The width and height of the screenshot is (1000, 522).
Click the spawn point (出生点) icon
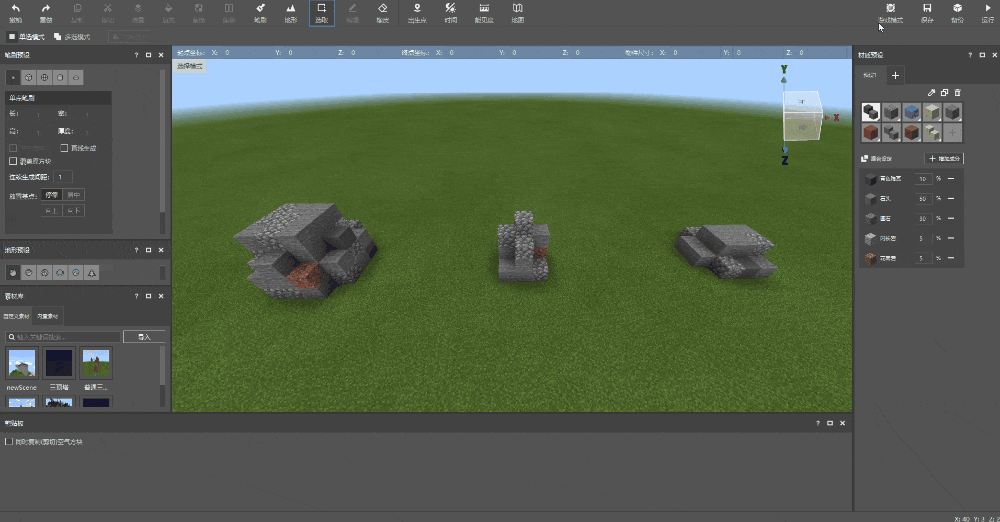417,11
